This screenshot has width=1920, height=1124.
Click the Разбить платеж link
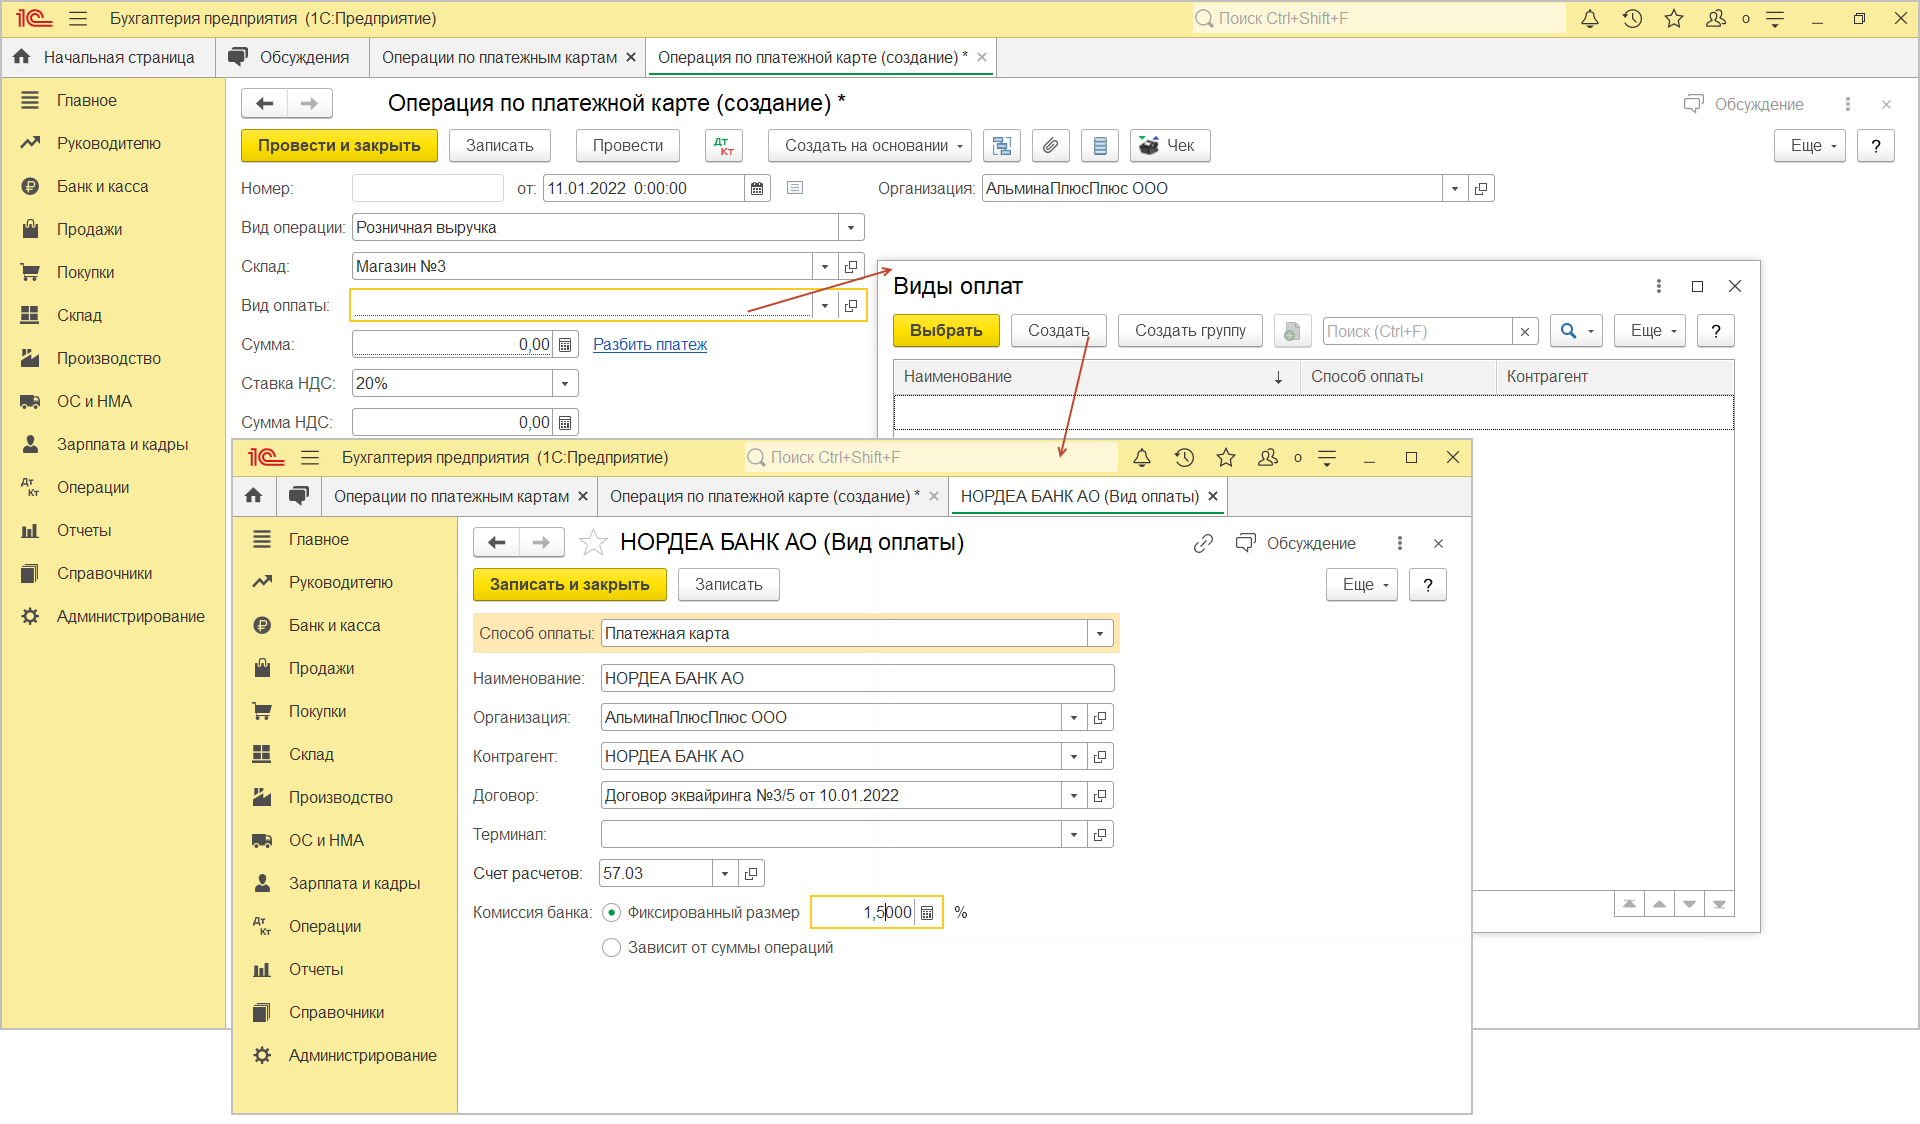pyautogui.click(x=649, y=345)
